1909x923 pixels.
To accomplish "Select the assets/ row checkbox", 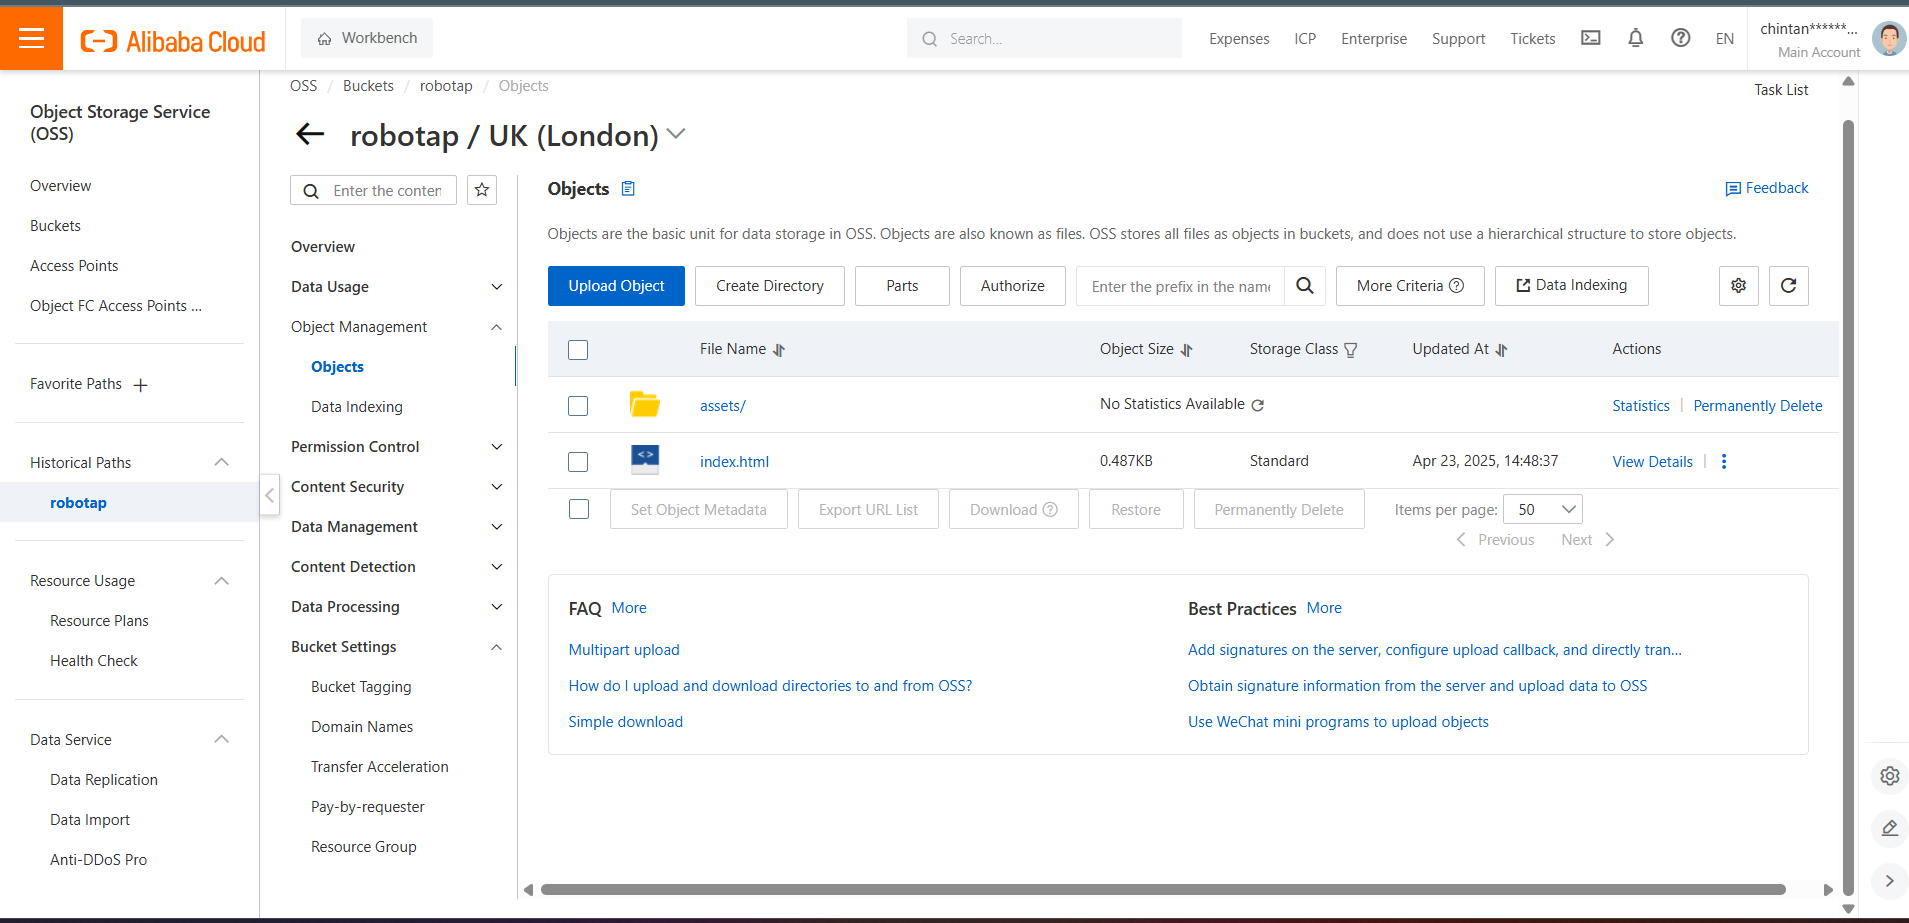I will 578,406.
